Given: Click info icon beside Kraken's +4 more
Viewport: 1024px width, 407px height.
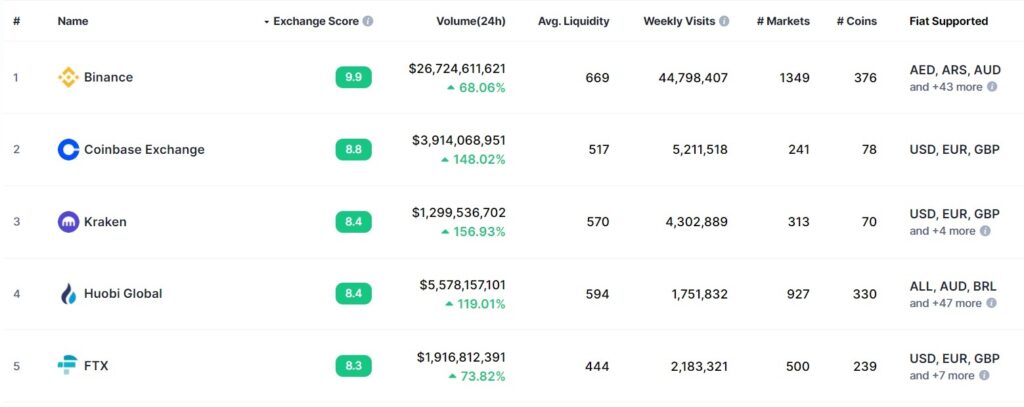Looking at the screenshot, I should tap(985, 231).
